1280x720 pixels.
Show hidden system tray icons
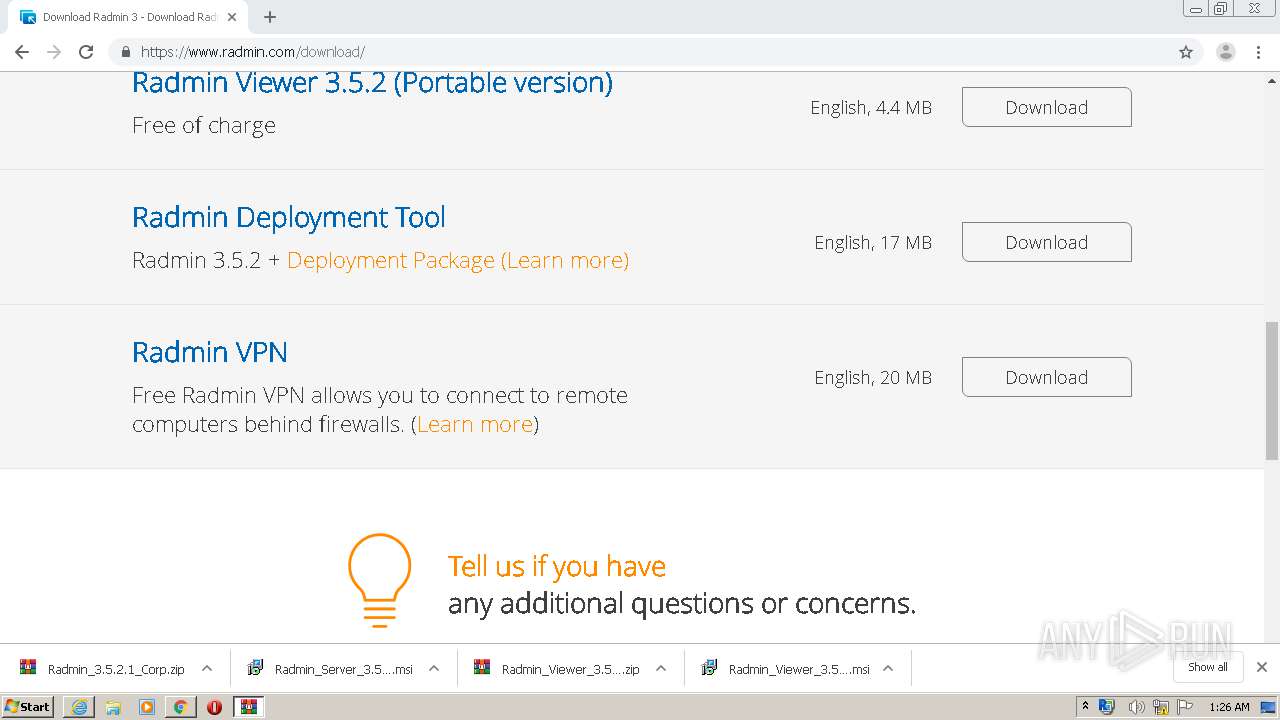pyautogui.click(x=1085, y=707)
